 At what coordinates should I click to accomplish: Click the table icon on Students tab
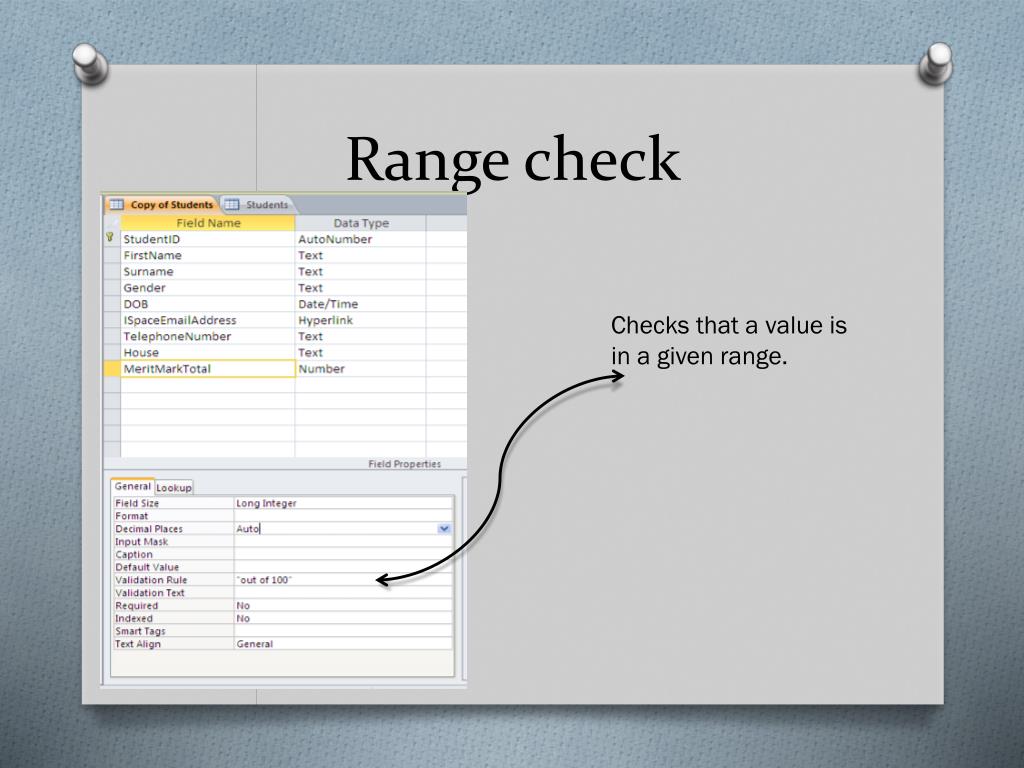pos(232,204)
